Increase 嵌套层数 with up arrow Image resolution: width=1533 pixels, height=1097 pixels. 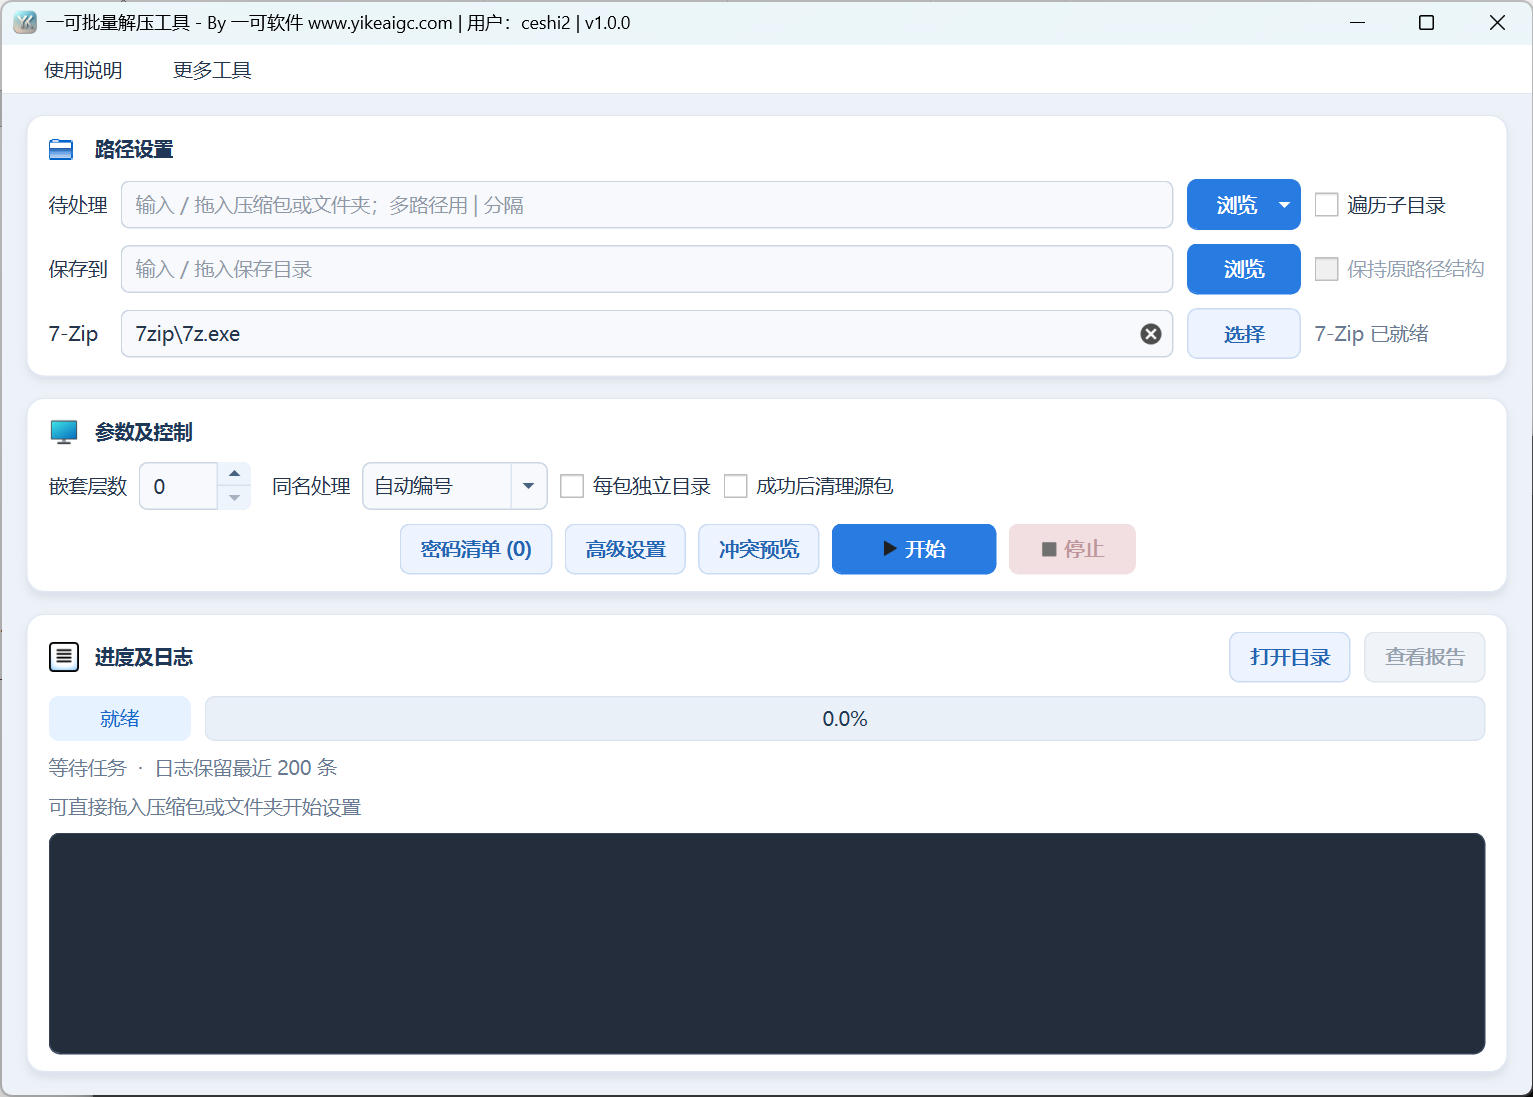pyautogui.click(x=234, y=474)
